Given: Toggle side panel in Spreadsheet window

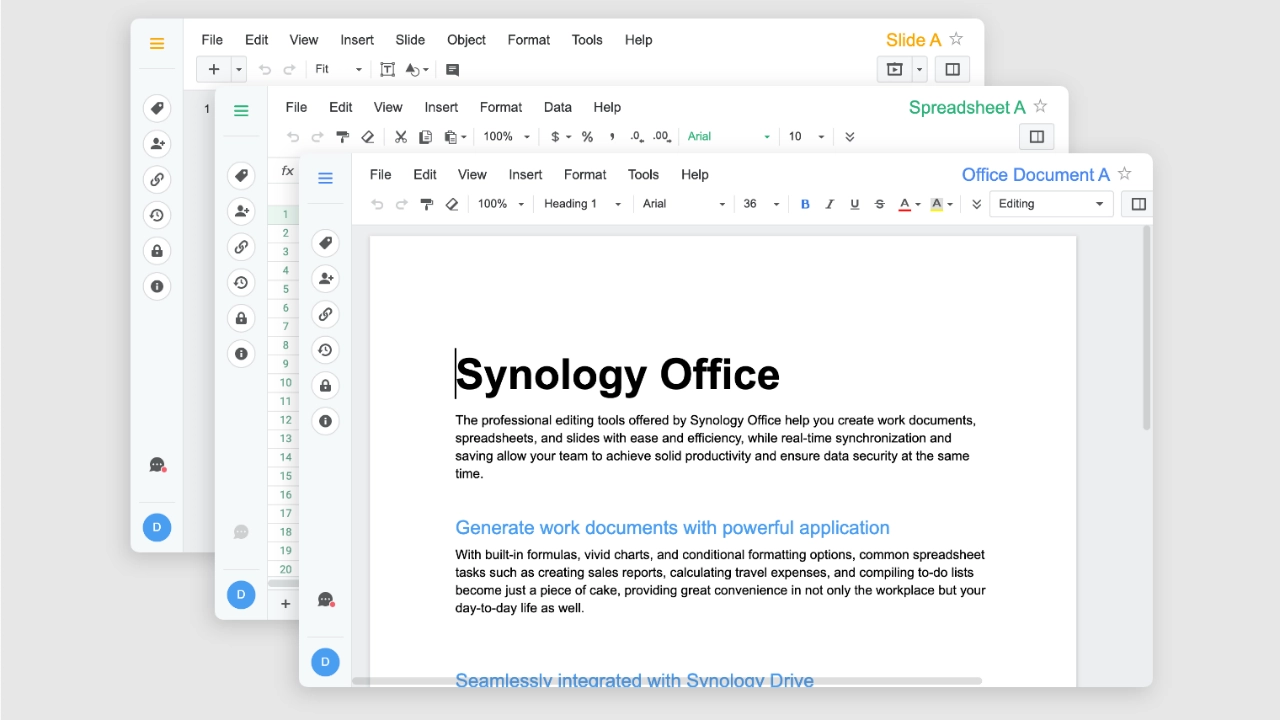Looking at the screenshot, I should pos(1037,137).
